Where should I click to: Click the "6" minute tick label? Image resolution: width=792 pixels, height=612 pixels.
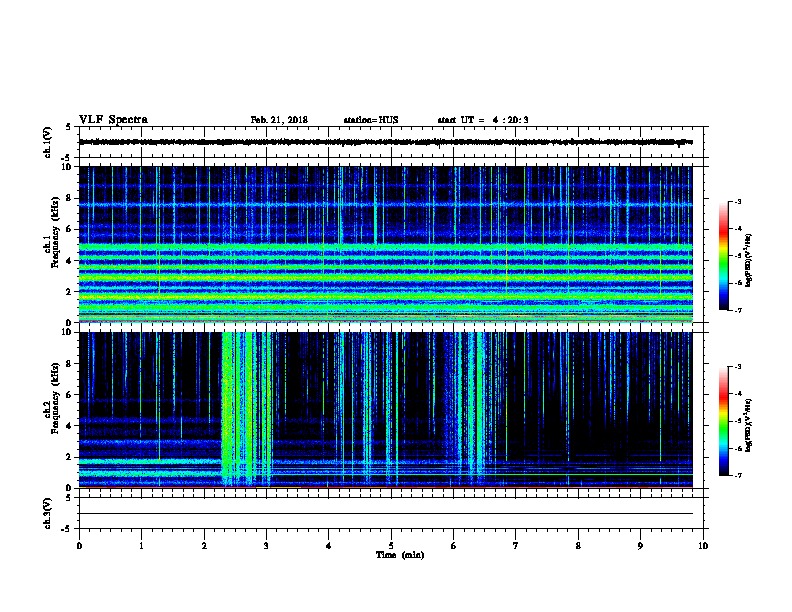tap(453, 546)
